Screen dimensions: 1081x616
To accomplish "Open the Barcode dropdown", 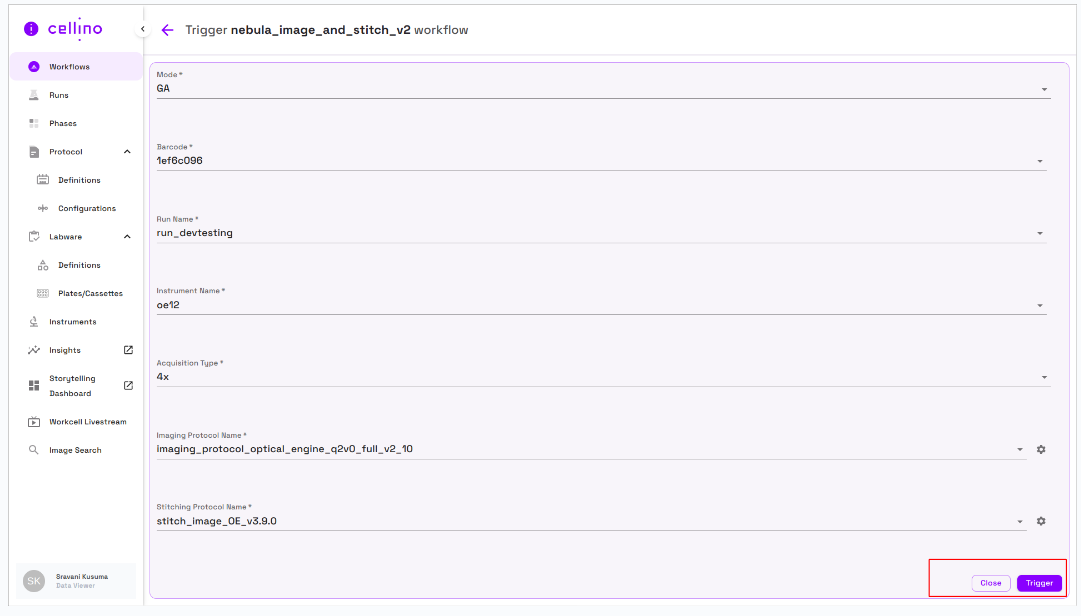I will pyautogui.click(x=1040, y=161).
